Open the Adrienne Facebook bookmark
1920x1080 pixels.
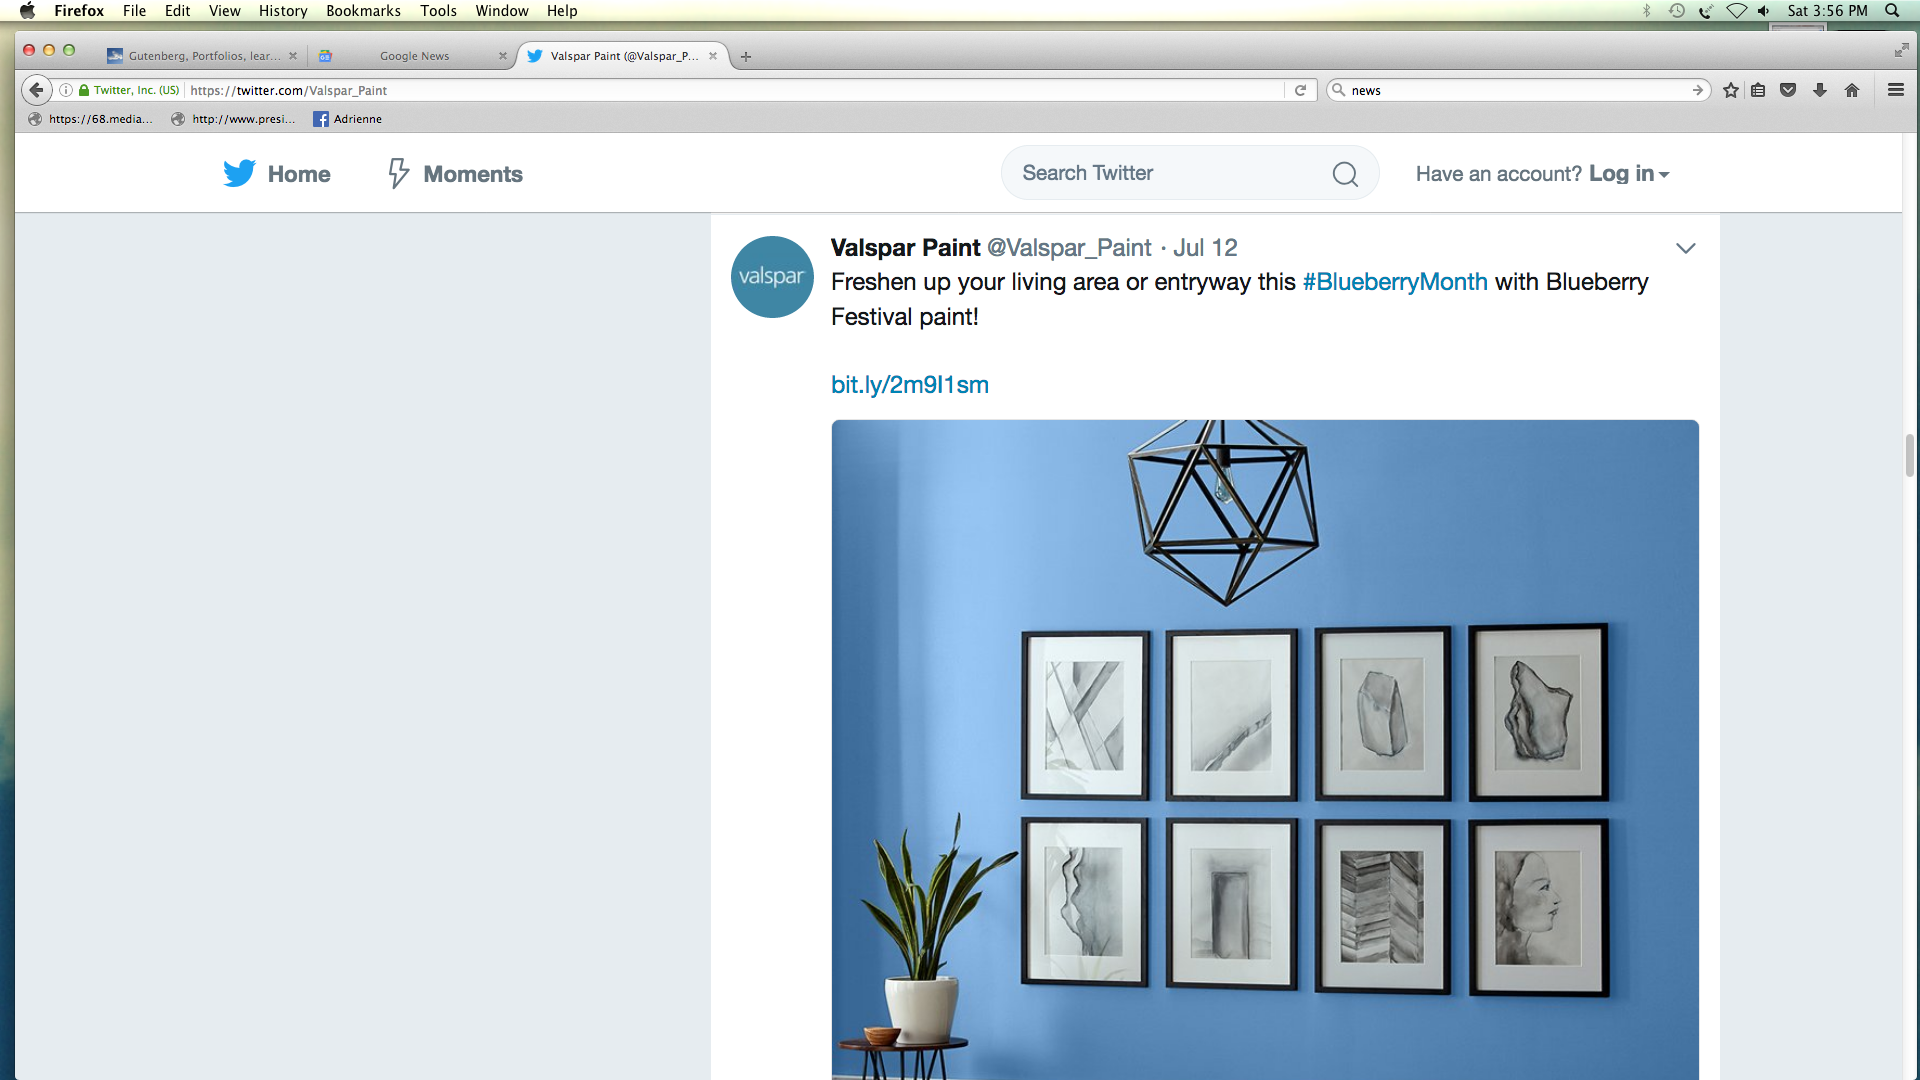tap(348, 119)
